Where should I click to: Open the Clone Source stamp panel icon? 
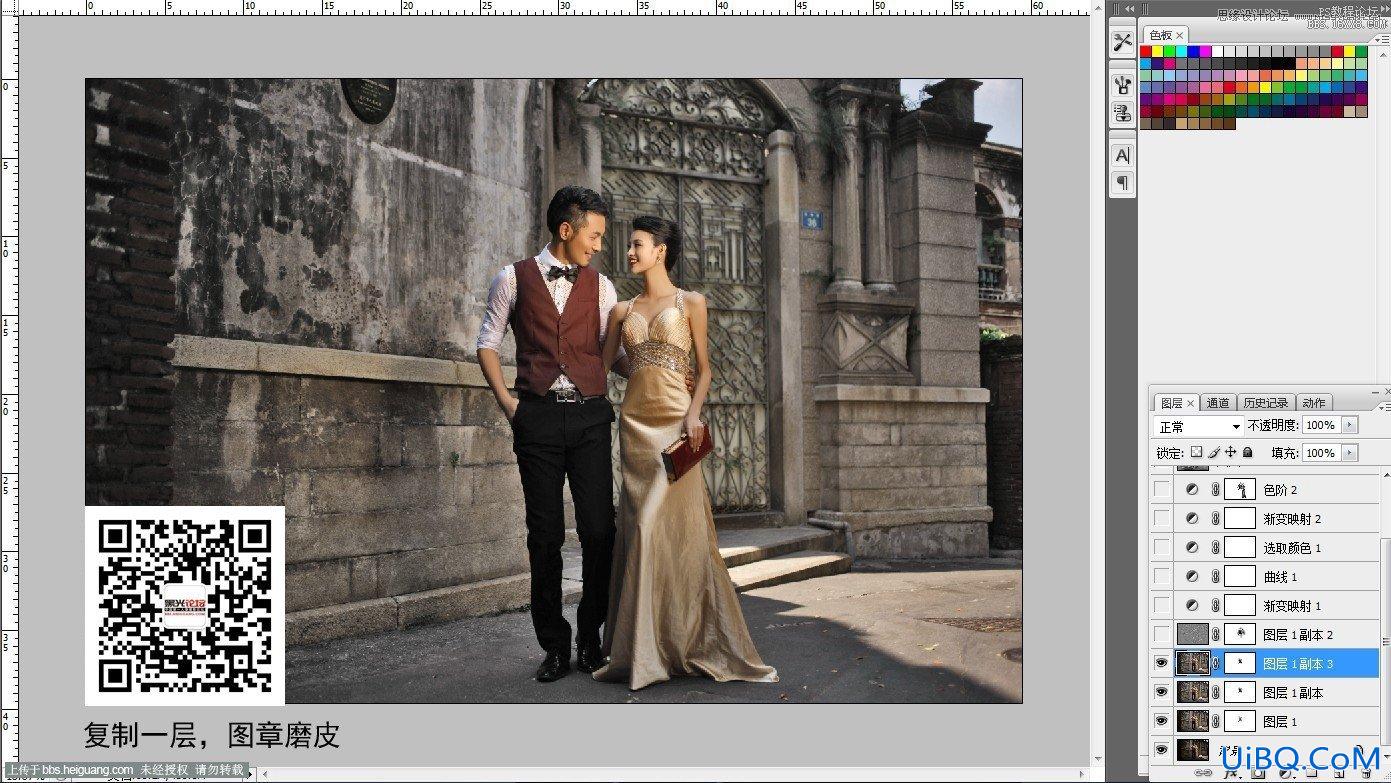pos(1123,112)
